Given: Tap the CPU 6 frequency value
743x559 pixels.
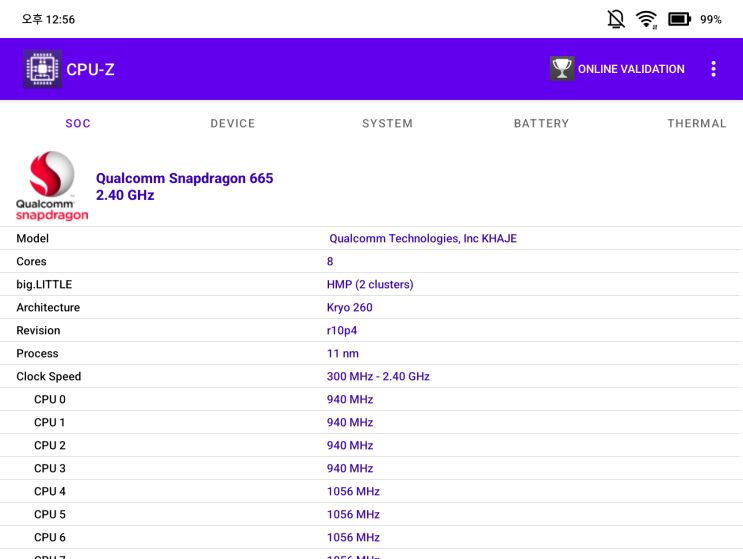Looking at the screenshot, I should click(x=353, y=537).
